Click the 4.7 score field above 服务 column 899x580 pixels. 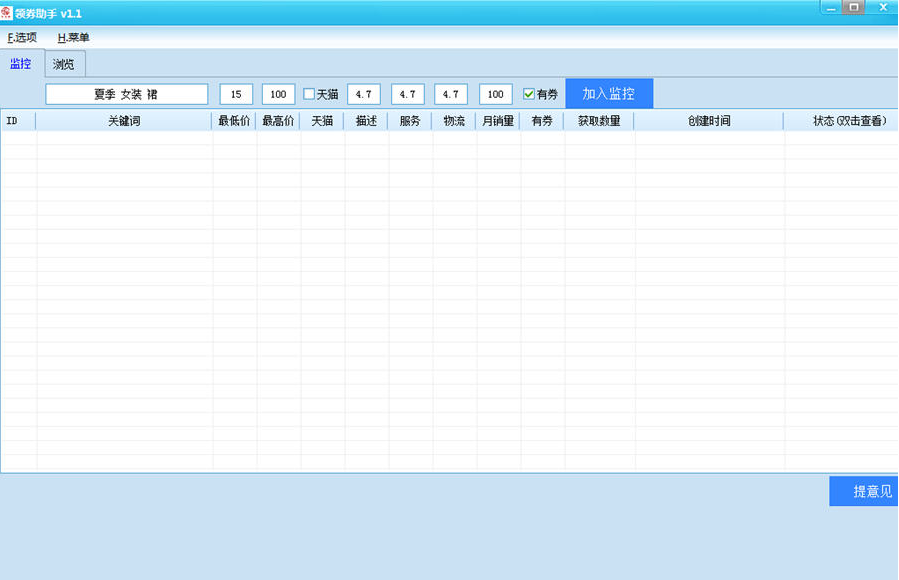[408, 94]
